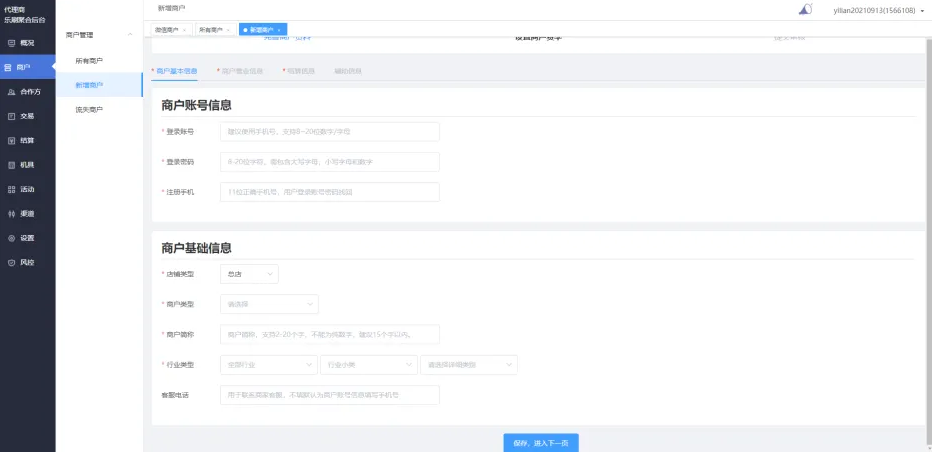Switch to the 商户营业信息 tab

[240, 71]
